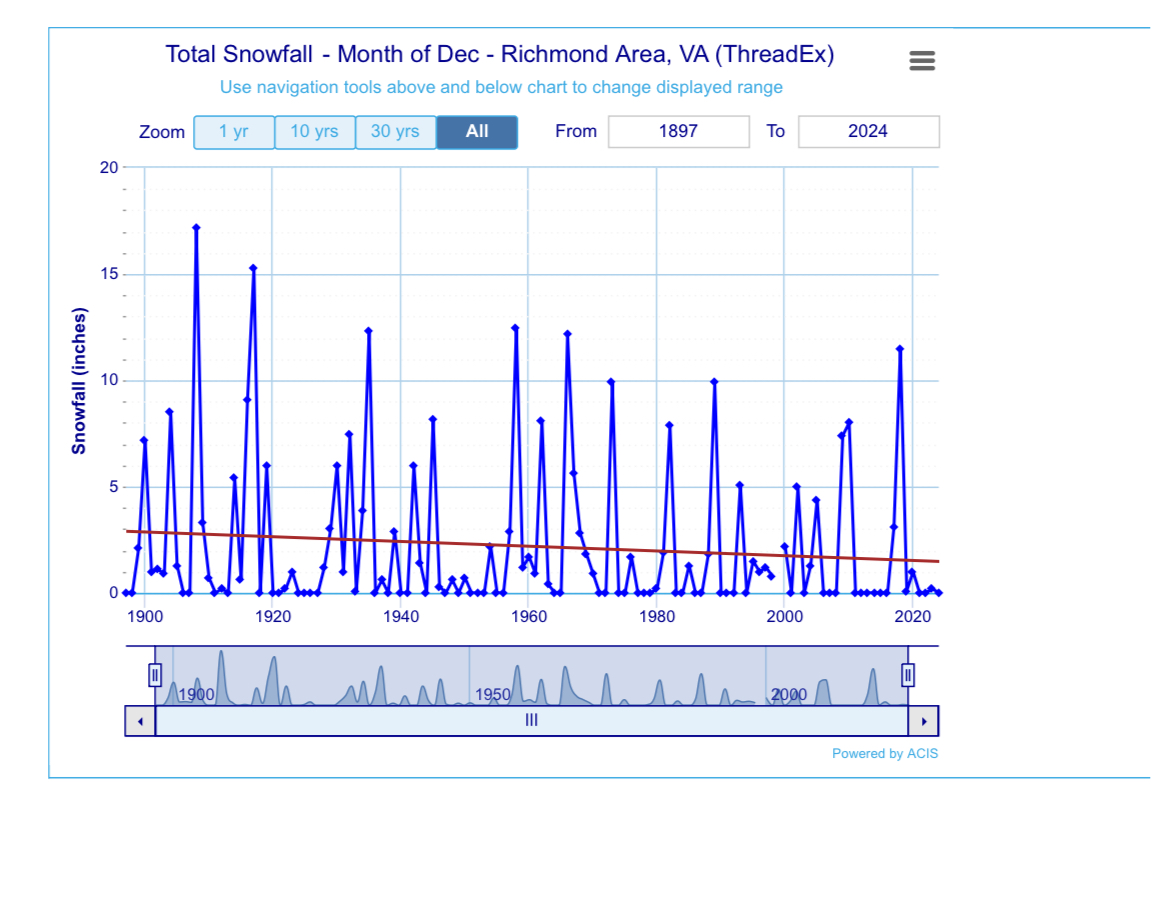Viewport: 1160px width, 915px height.
Task: Click the From year field showing 1897
Action: point(678,132)
